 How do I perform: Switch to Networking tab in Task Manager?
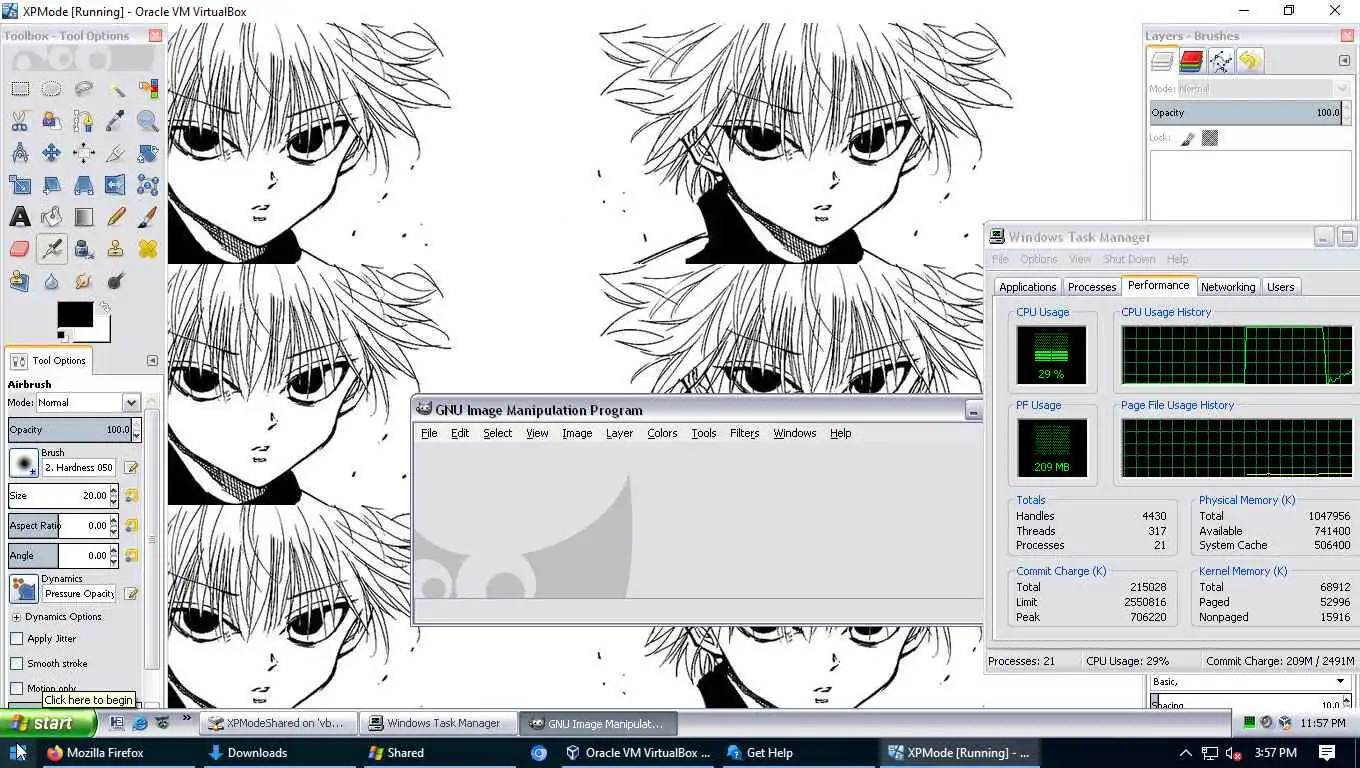click(1228, 287)
